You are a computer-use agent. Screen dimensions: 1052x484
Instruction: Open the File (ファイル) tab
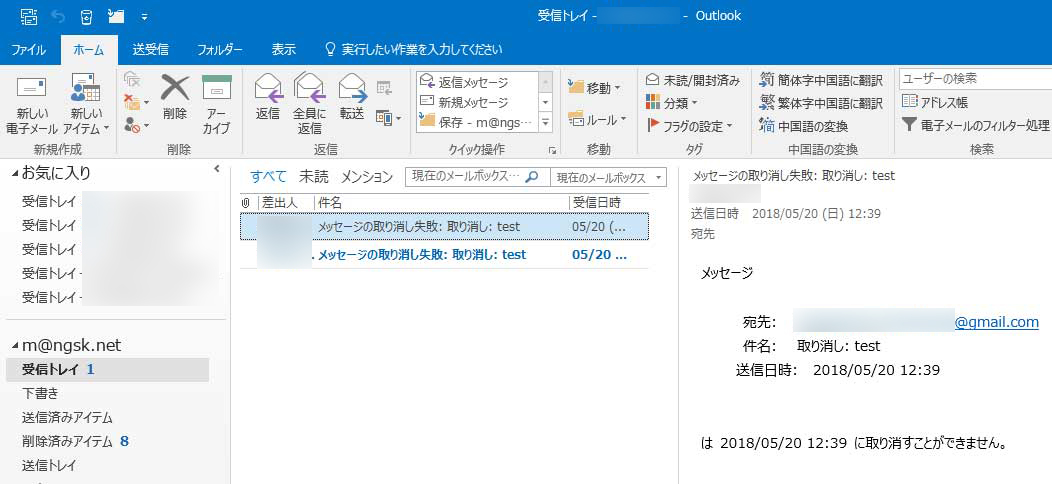[x=28, y=49]
